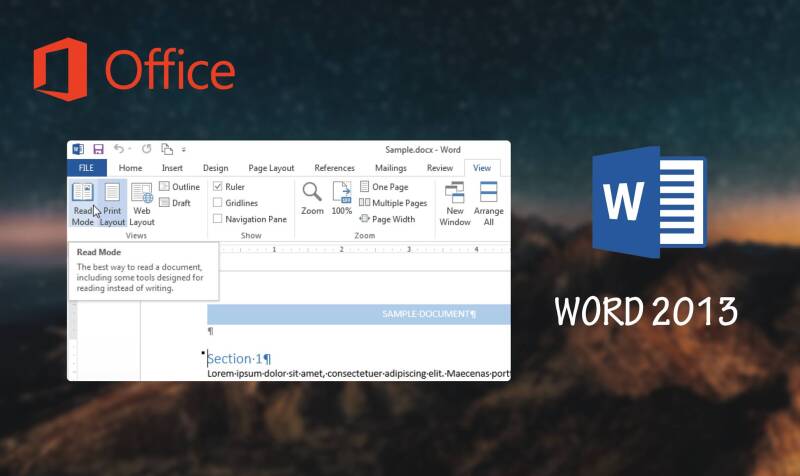Click the horizontal ruler at mark 2
The width and height of the screenshot is (800, 476).
click(x=341, y=249)
